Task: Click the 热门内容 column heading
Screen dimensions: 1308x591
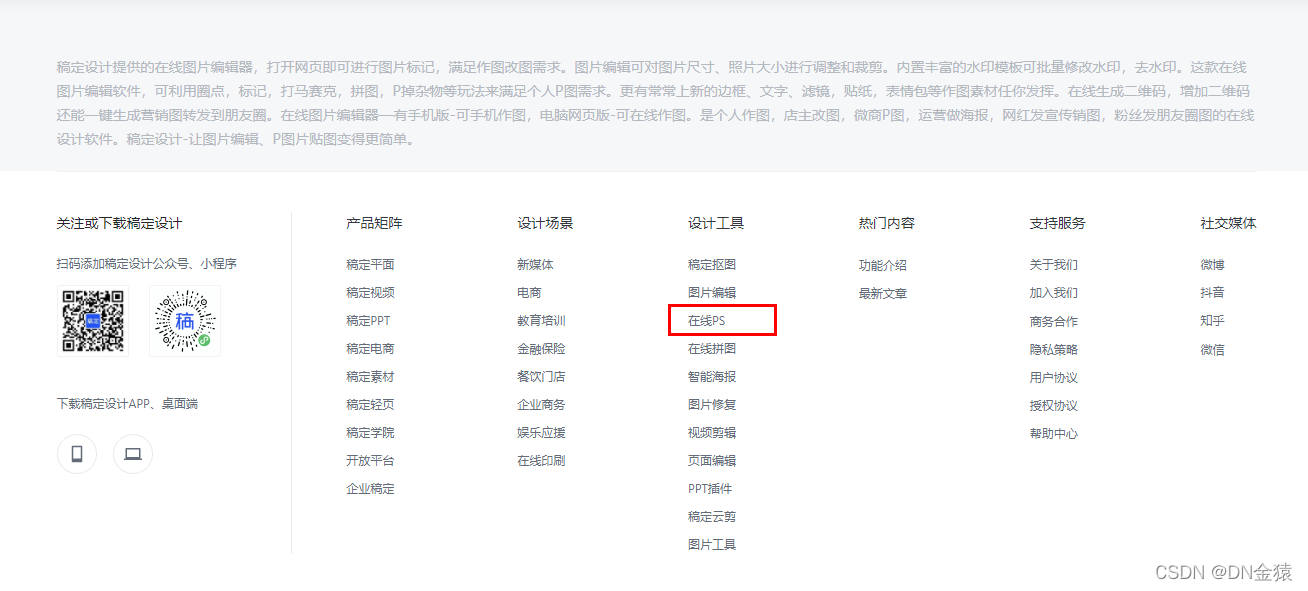Action: point(888,224)
